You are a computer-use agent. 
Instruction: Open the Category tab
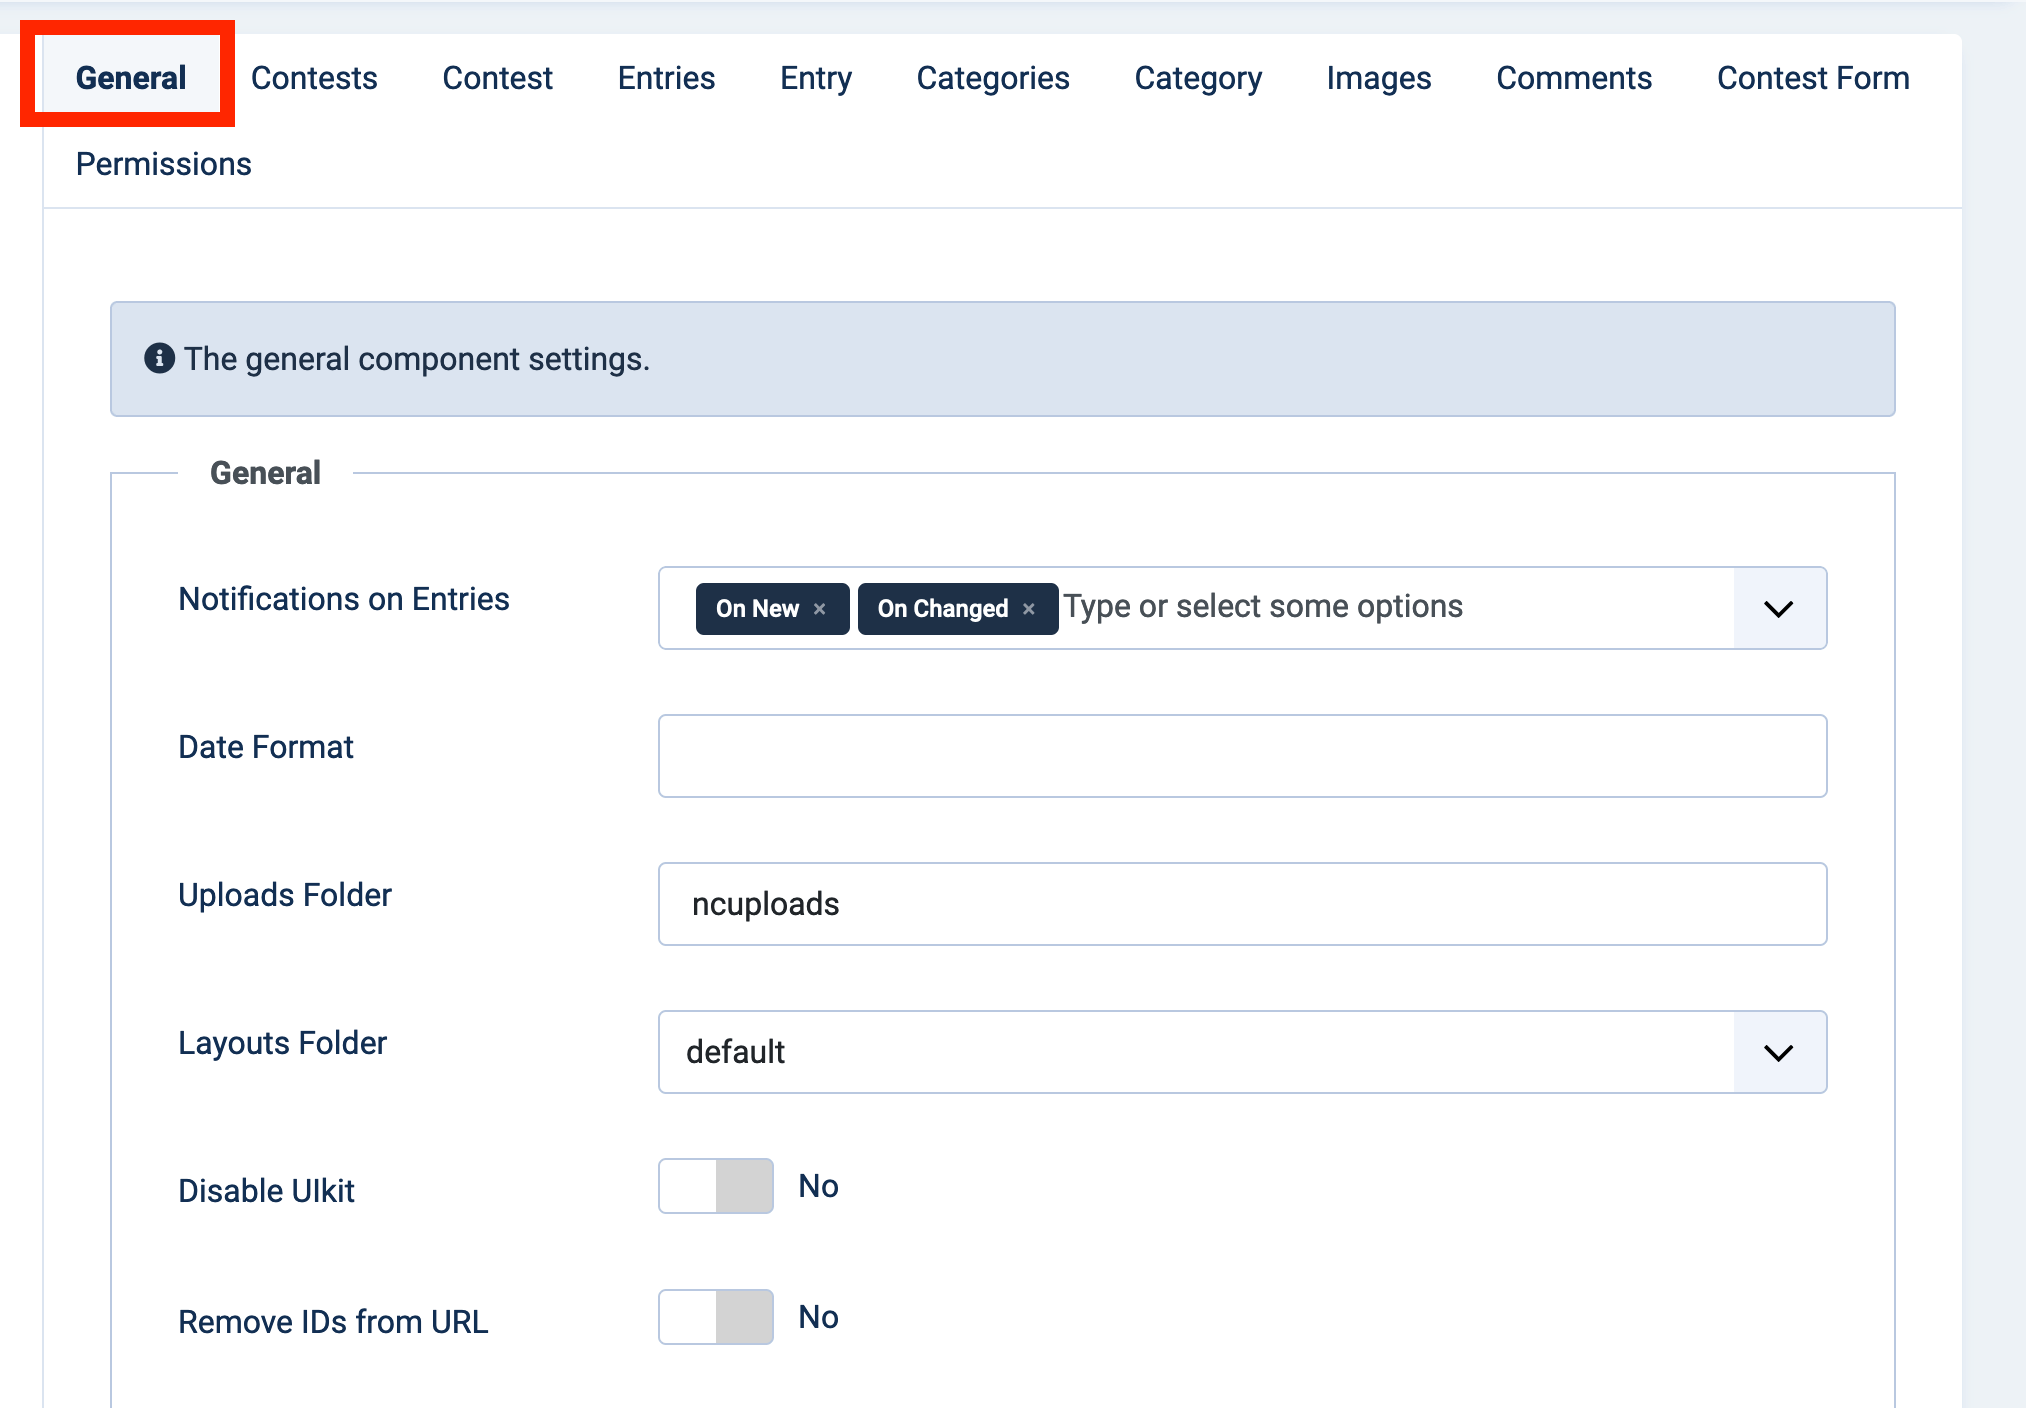tap(1198, 78)
